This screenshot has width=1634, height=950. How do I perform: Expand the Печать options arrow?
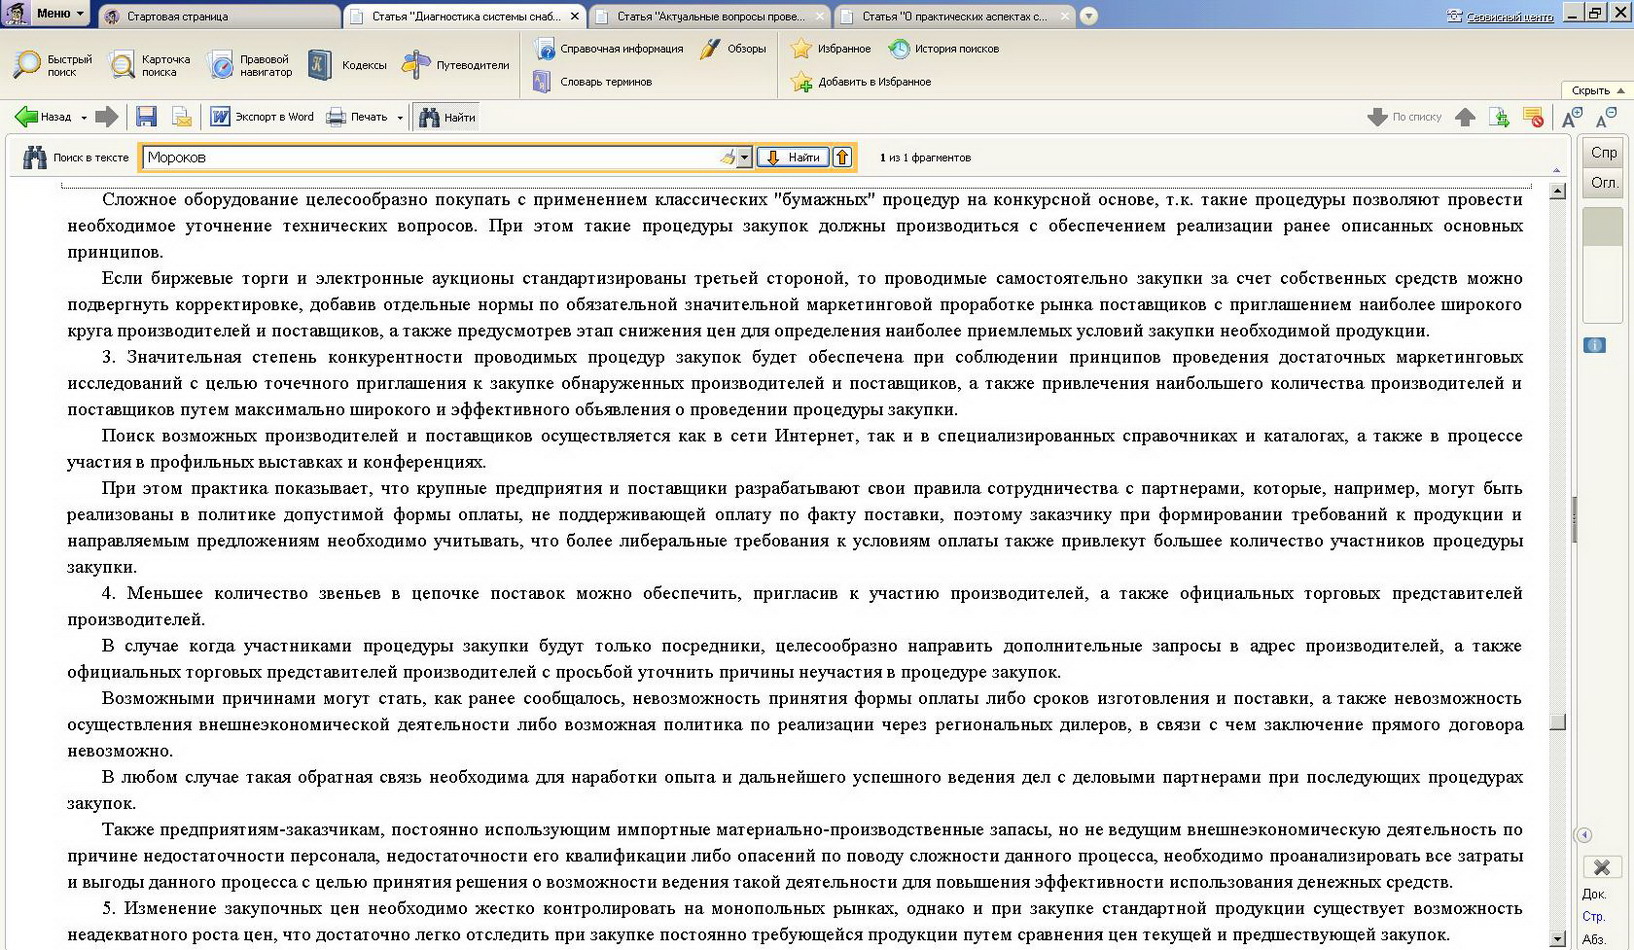click(400, 118)
